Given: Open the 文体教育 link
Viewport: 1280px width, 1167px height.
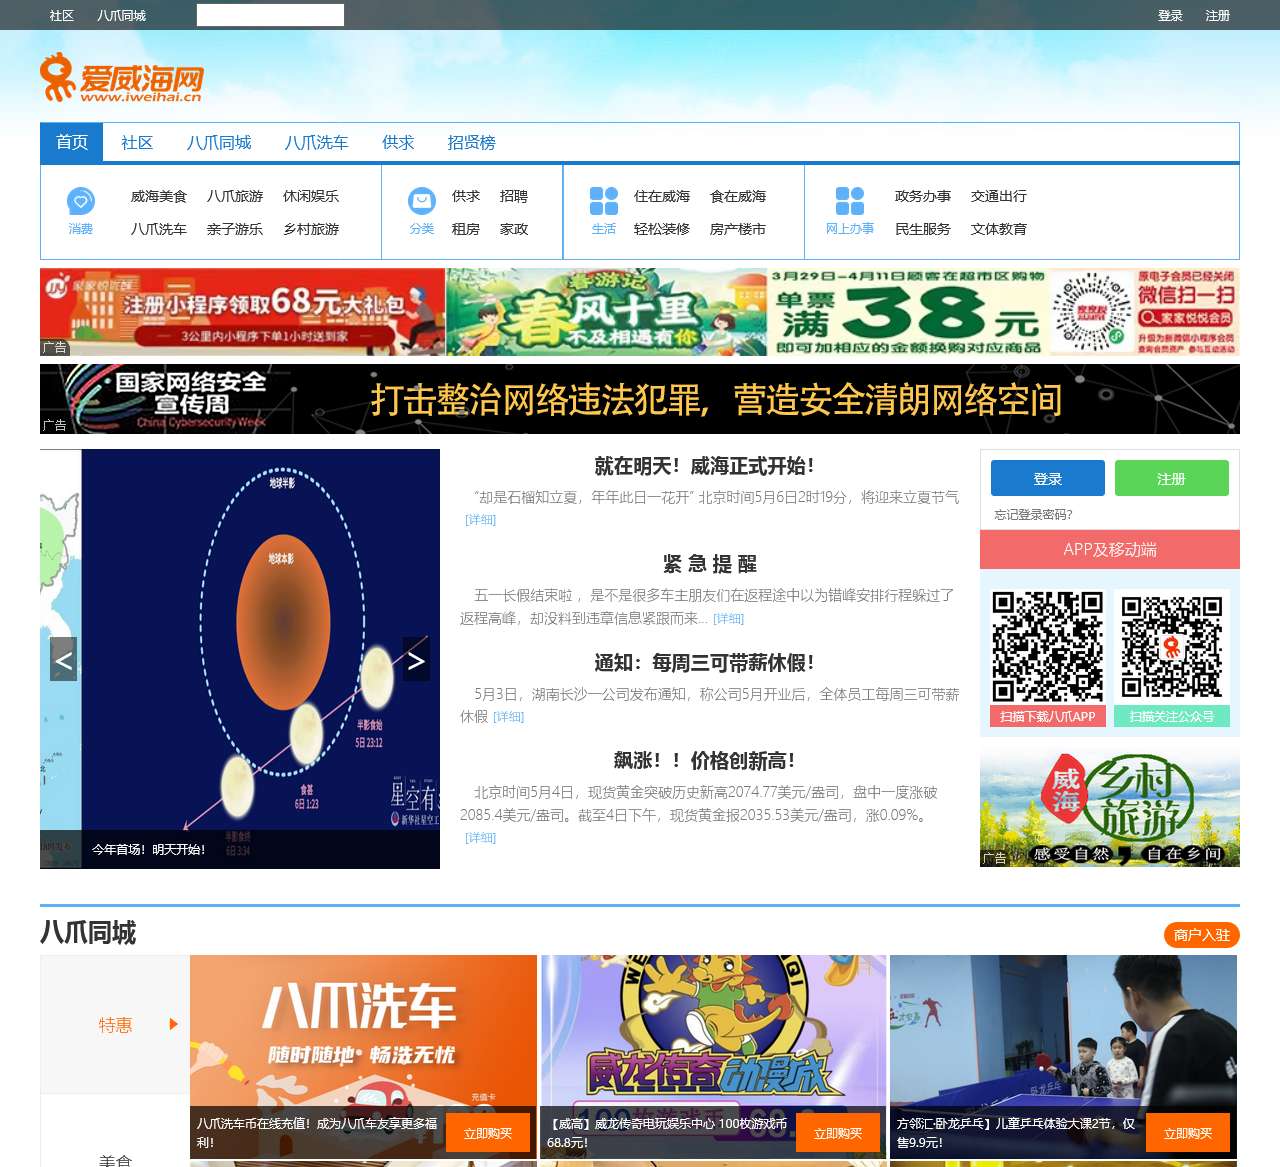Looking at the screenshot, I should 999,229.
